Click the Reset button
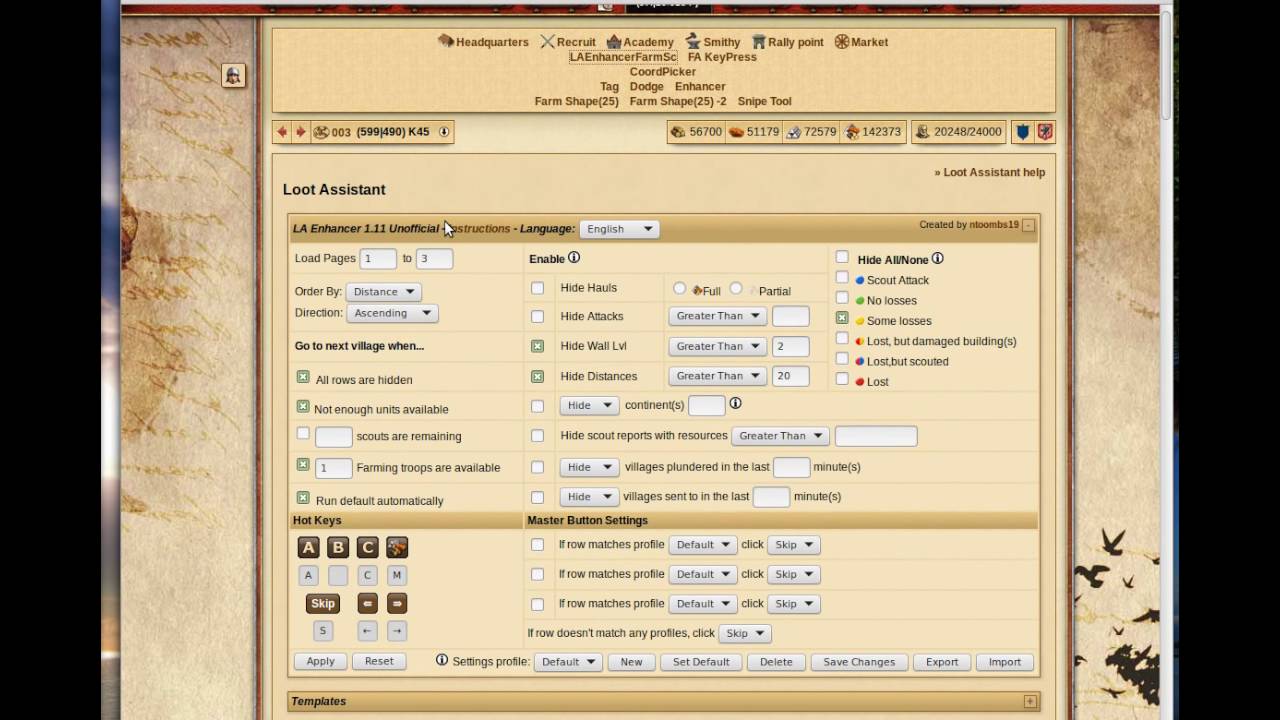The height and width of the screenshot is (720, 1280). pyautogui.click(x=379, y=661)
